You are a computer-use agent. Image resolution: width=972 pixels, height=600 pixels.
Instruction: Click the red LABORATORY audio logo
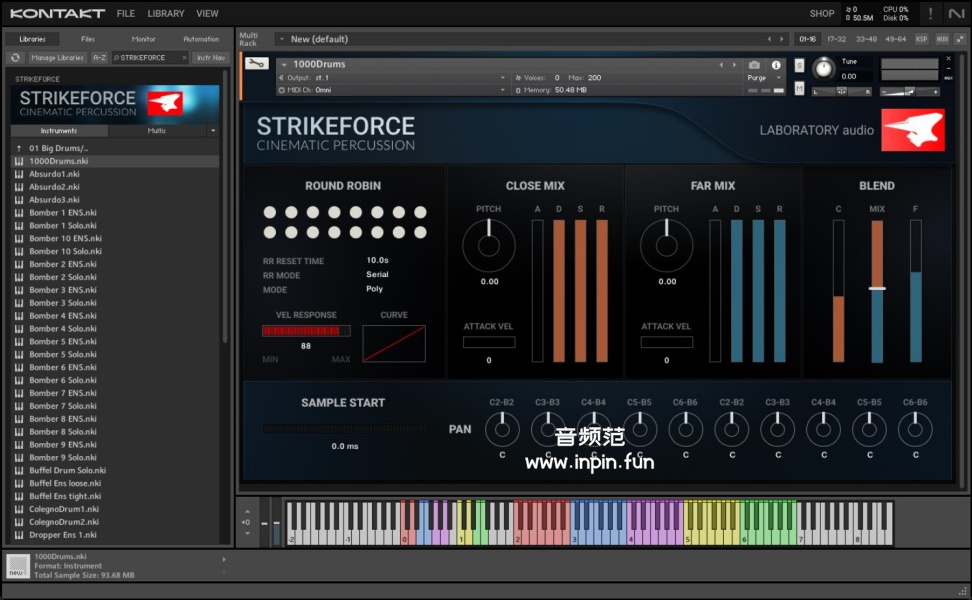point(912,130)
